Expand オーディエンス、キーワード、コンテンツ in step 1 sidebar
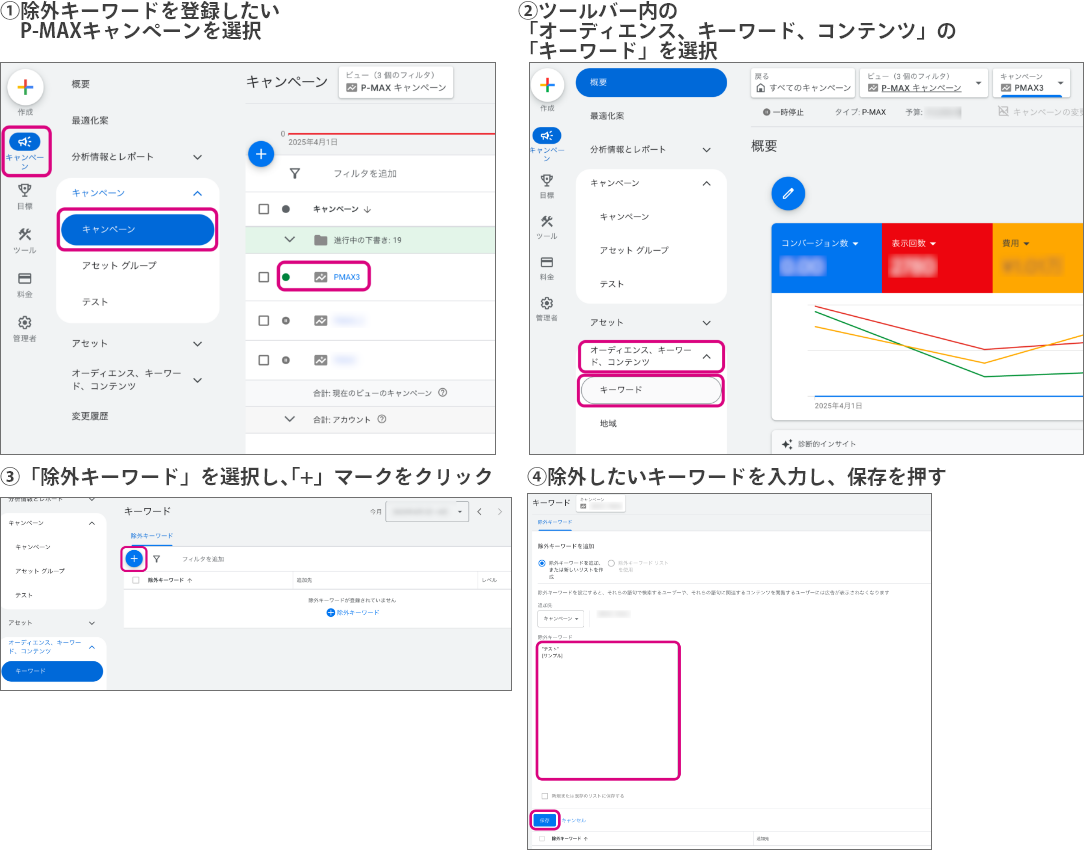This screenshot has width=1084, height=850. [x=197, y=380]
